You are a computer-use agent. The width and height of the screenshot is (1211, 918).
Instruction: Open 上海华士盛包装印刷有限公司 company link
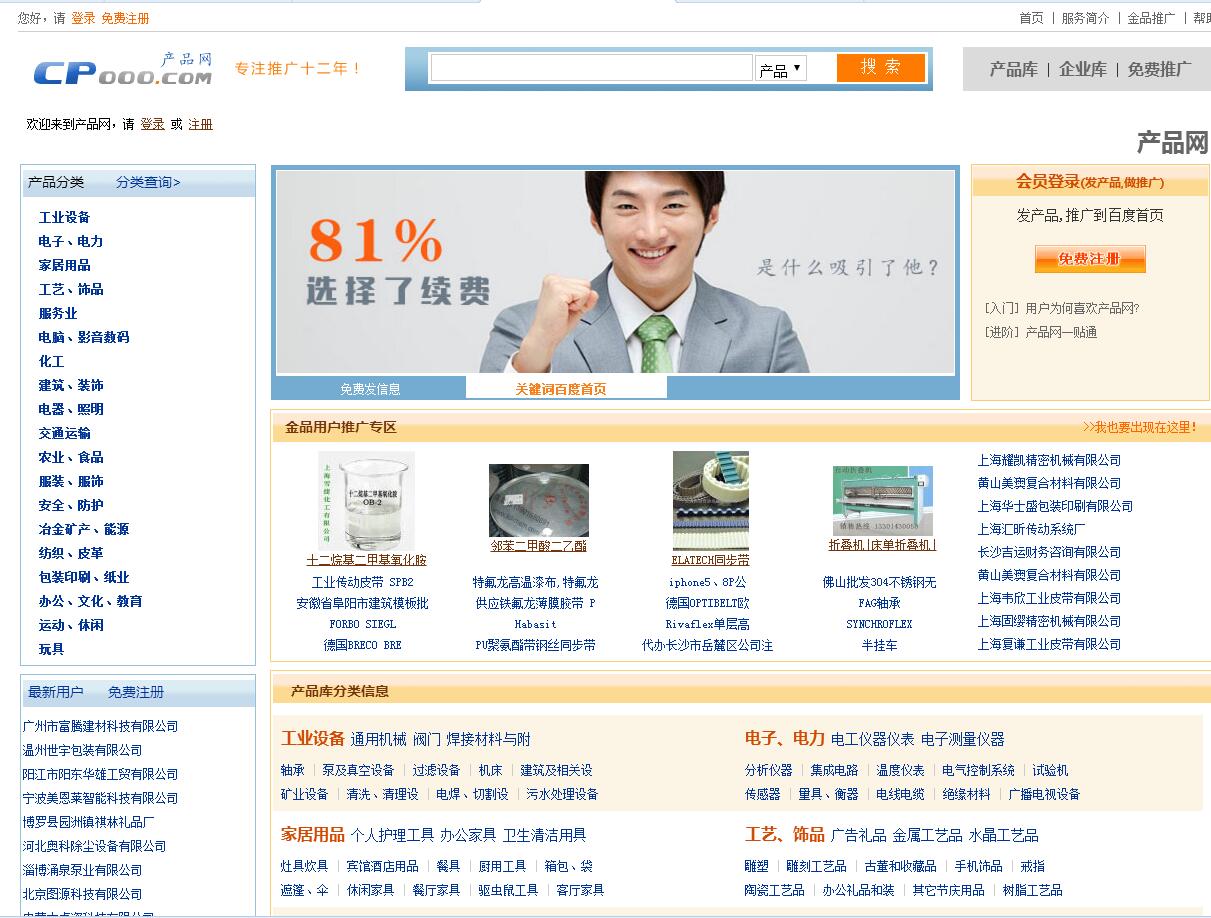[1055, 506]
